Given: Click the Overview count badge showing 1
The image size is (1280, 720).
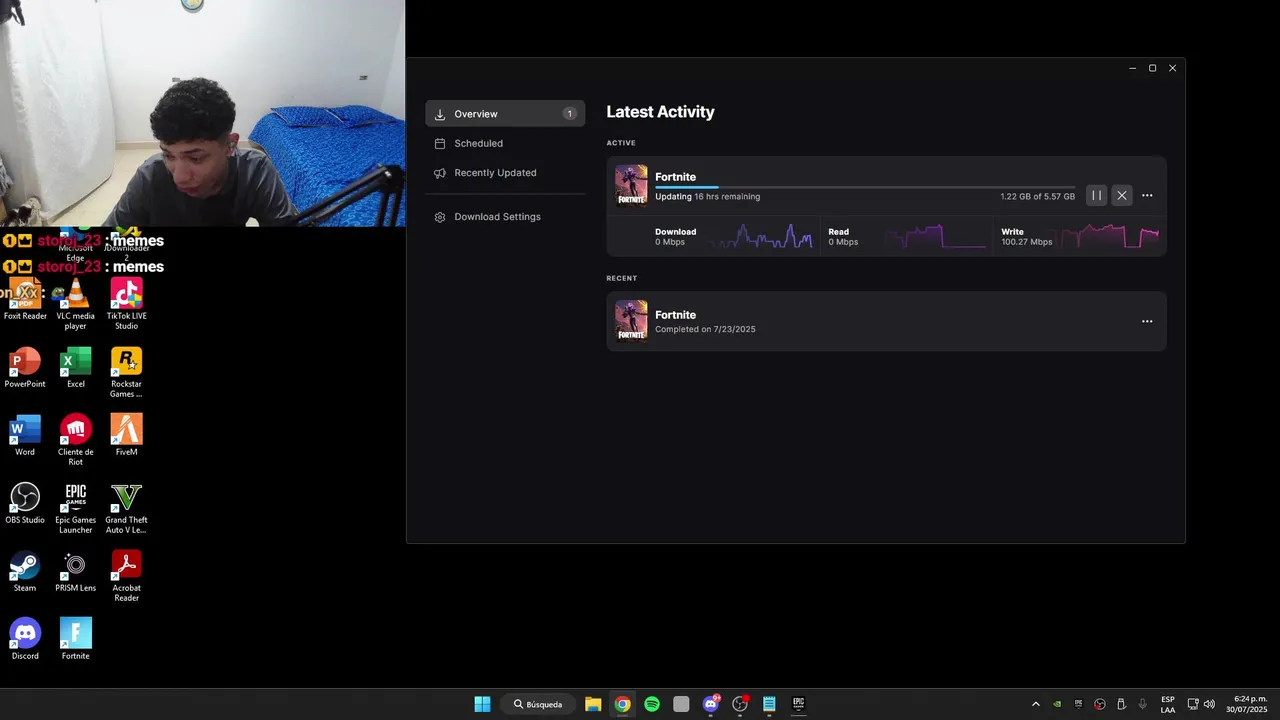Looking at the screenshot, I should coord(569,114).
